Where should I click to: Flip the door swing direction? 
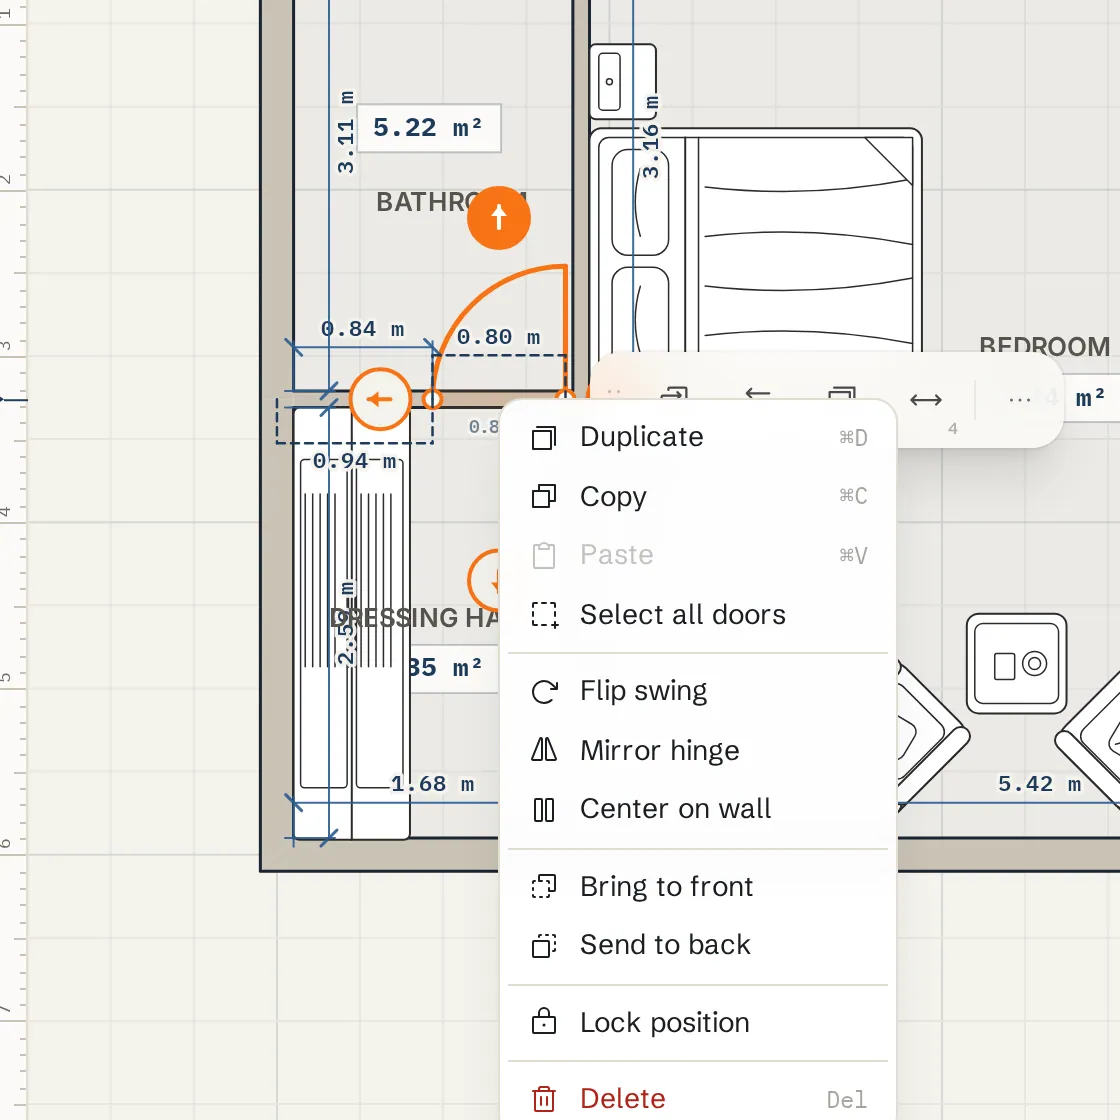(697, 691)
